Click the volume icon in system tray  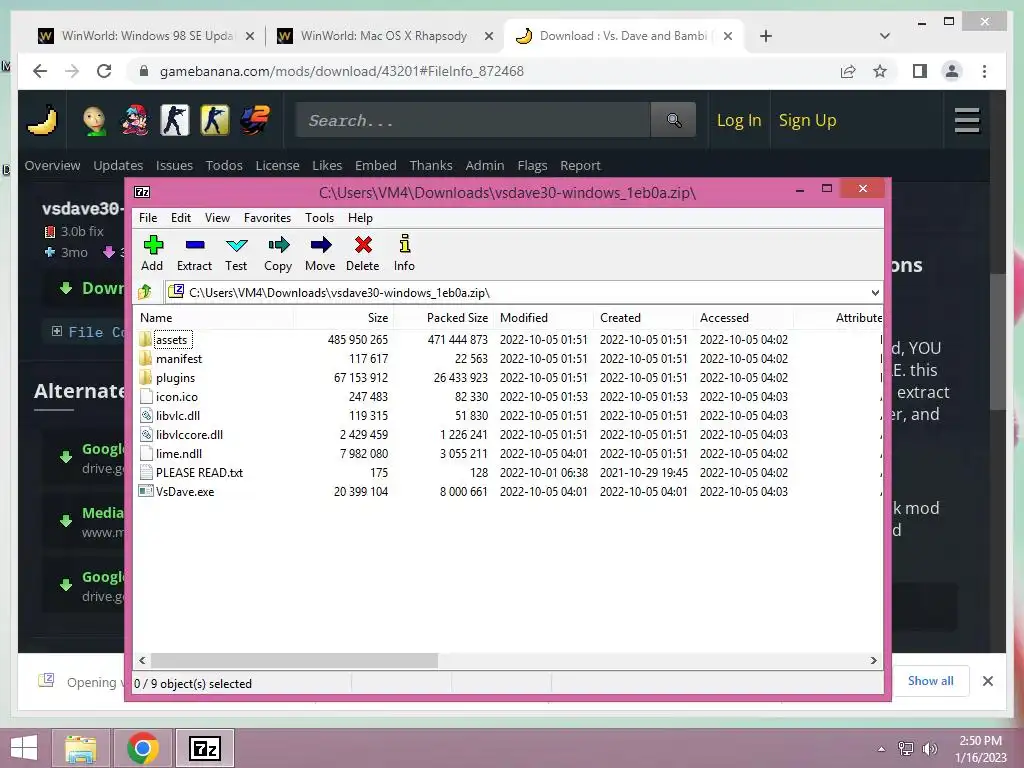coord(930,748)
